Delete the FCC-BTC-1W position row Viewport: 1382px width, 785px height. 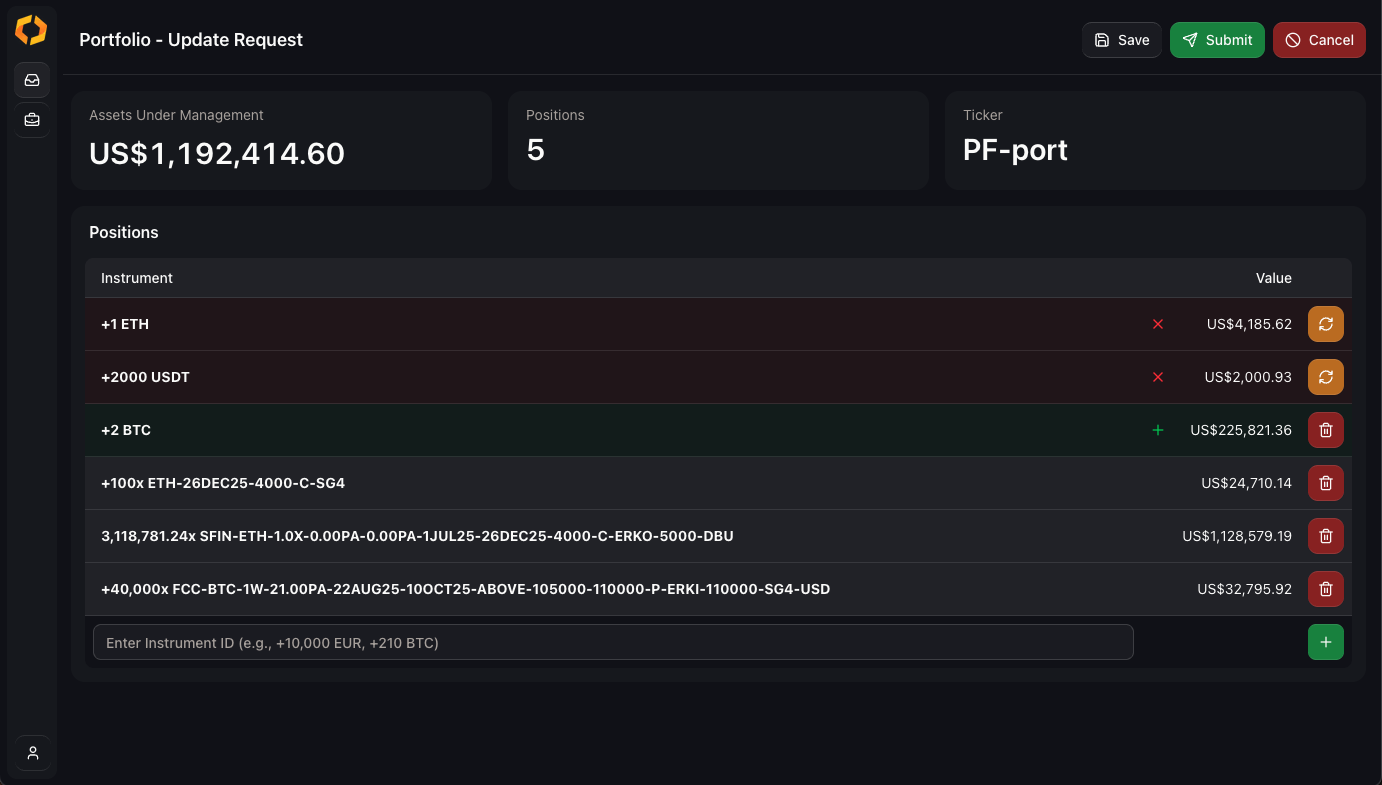pyautogui.click(x=1325, y=589)
